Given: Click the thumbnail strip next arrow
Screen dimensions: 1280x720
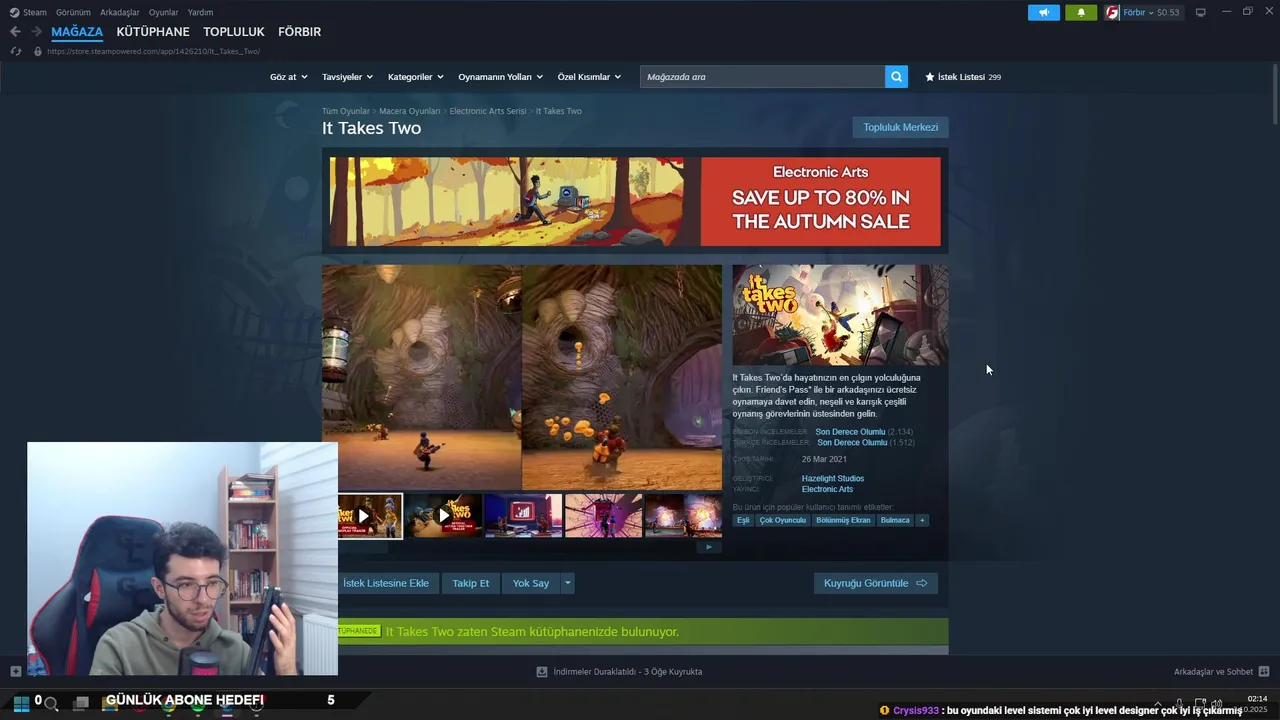Looking at the screenshot, I should (x=709, y=547).
